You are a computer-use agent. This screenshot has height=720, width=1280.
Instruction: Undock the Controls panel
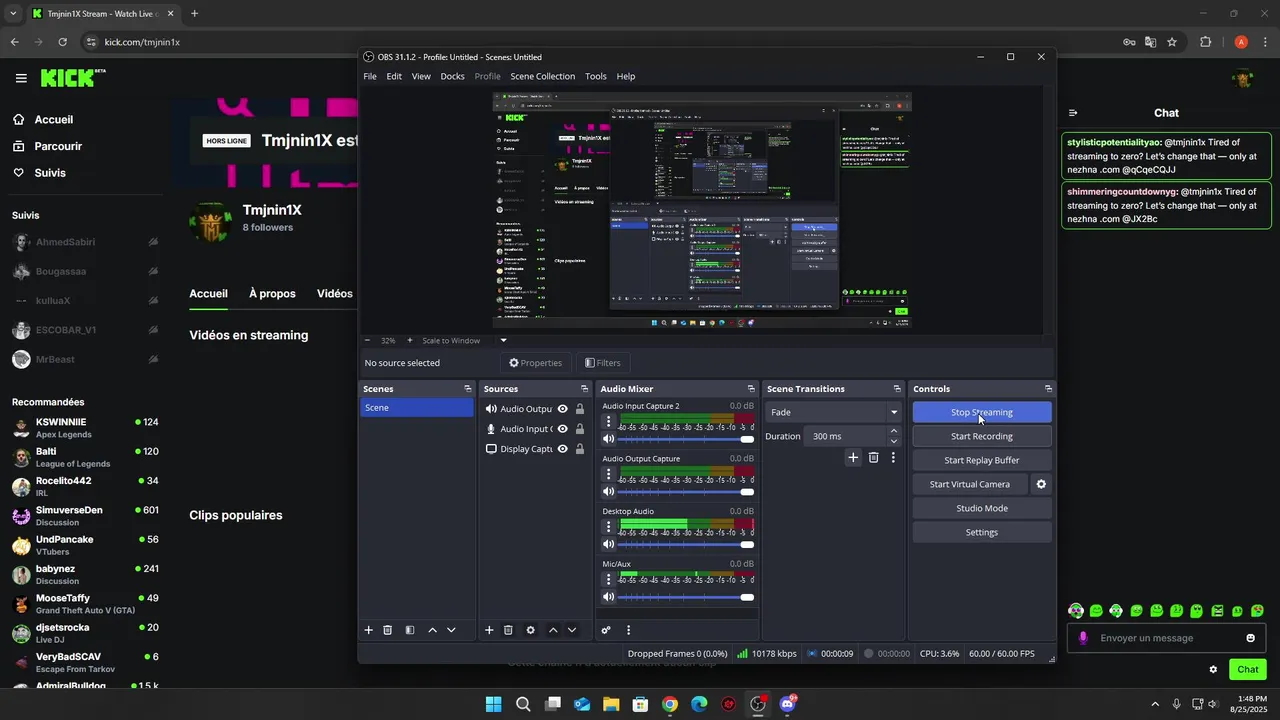(x=1048, y=389)
